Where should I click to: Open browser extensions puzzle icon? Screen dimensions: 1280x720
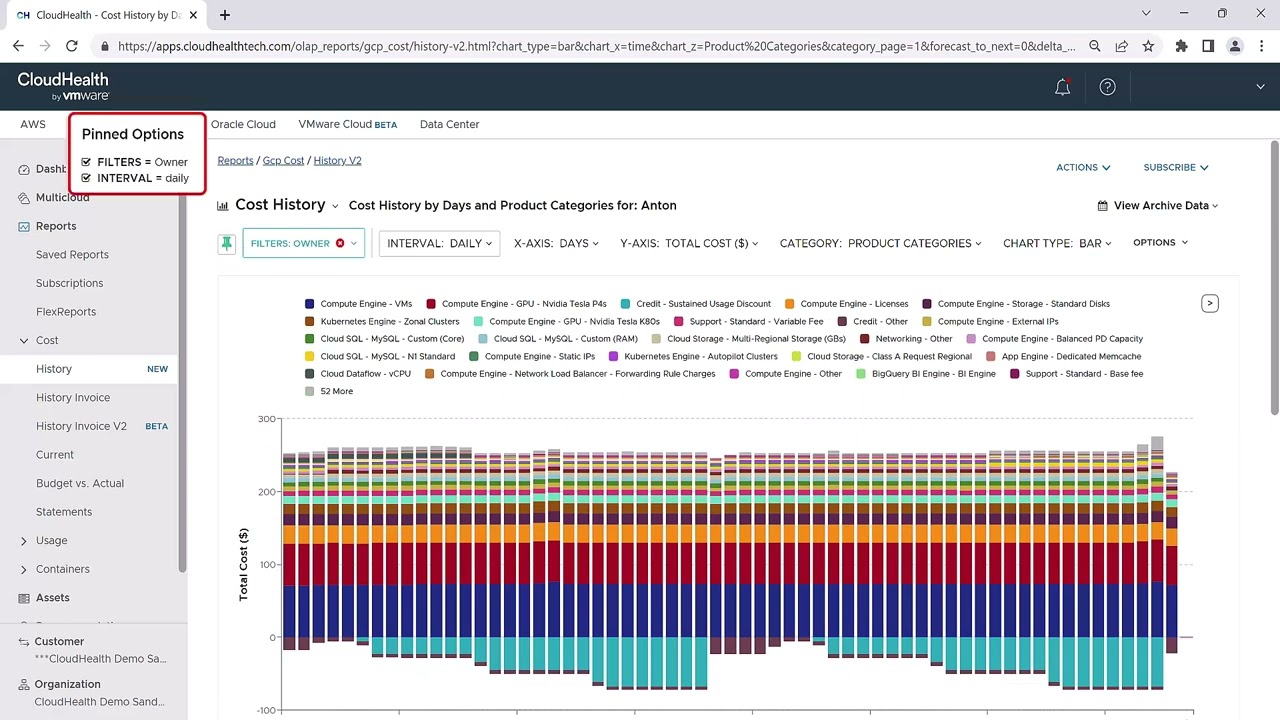[x=1181, y=46]
